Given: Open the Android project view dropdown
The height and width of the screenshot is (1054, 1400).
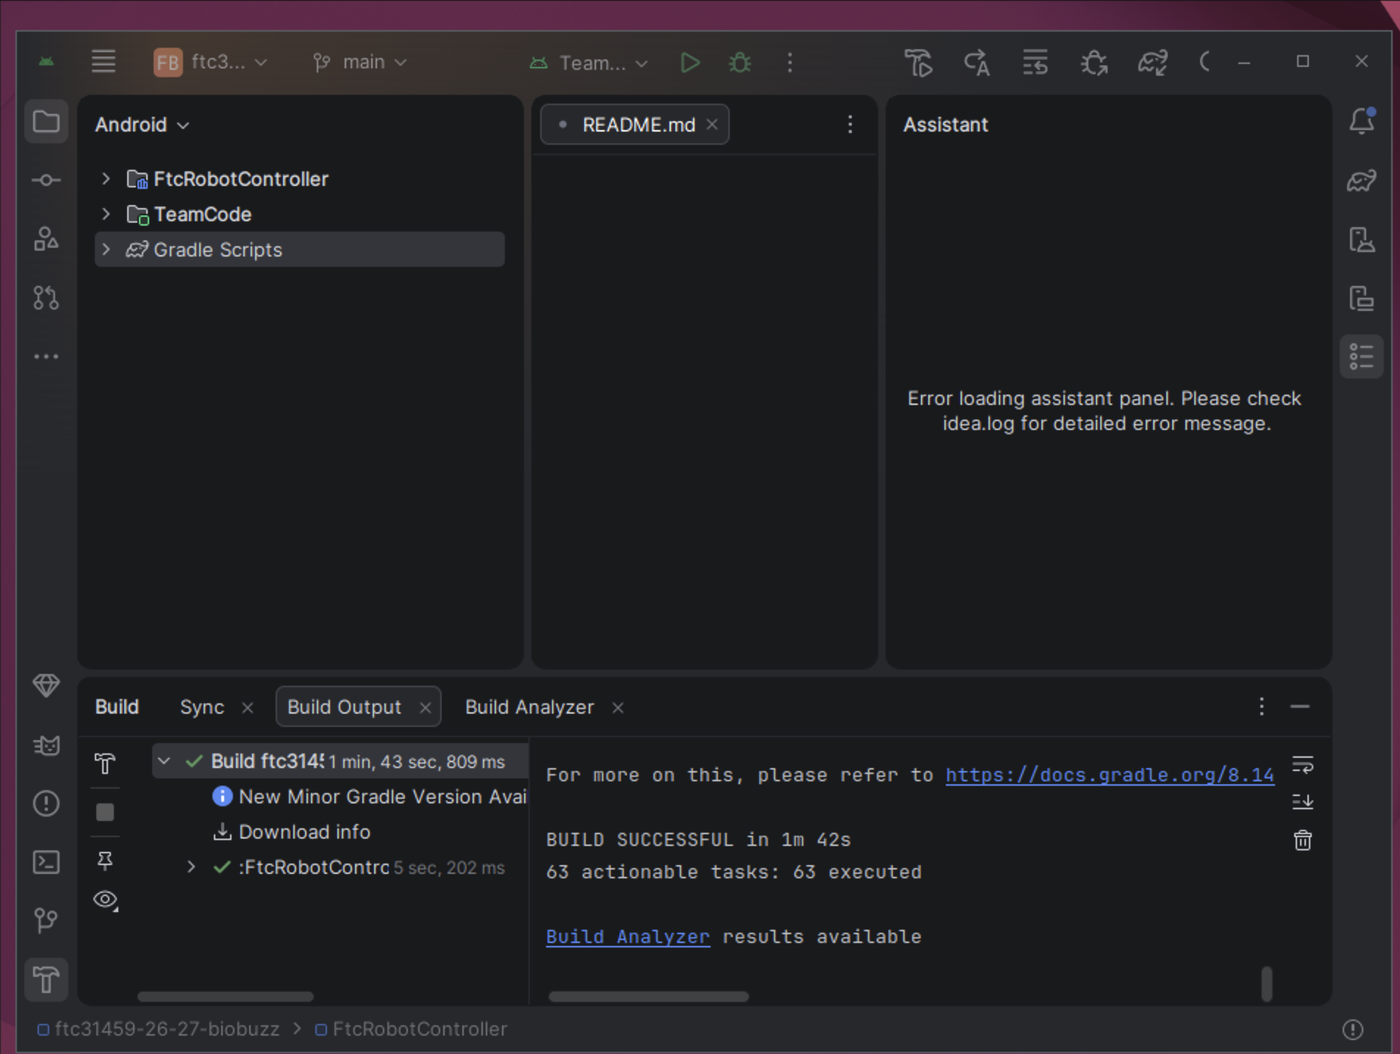Looking at the screenshot, I should pos(142,125).
